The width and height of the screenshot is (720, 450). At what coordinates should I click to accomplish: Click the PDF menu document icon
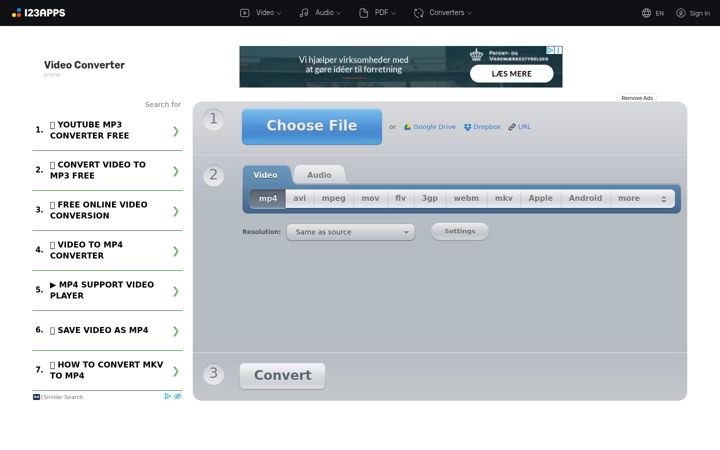tap(364, 13)
